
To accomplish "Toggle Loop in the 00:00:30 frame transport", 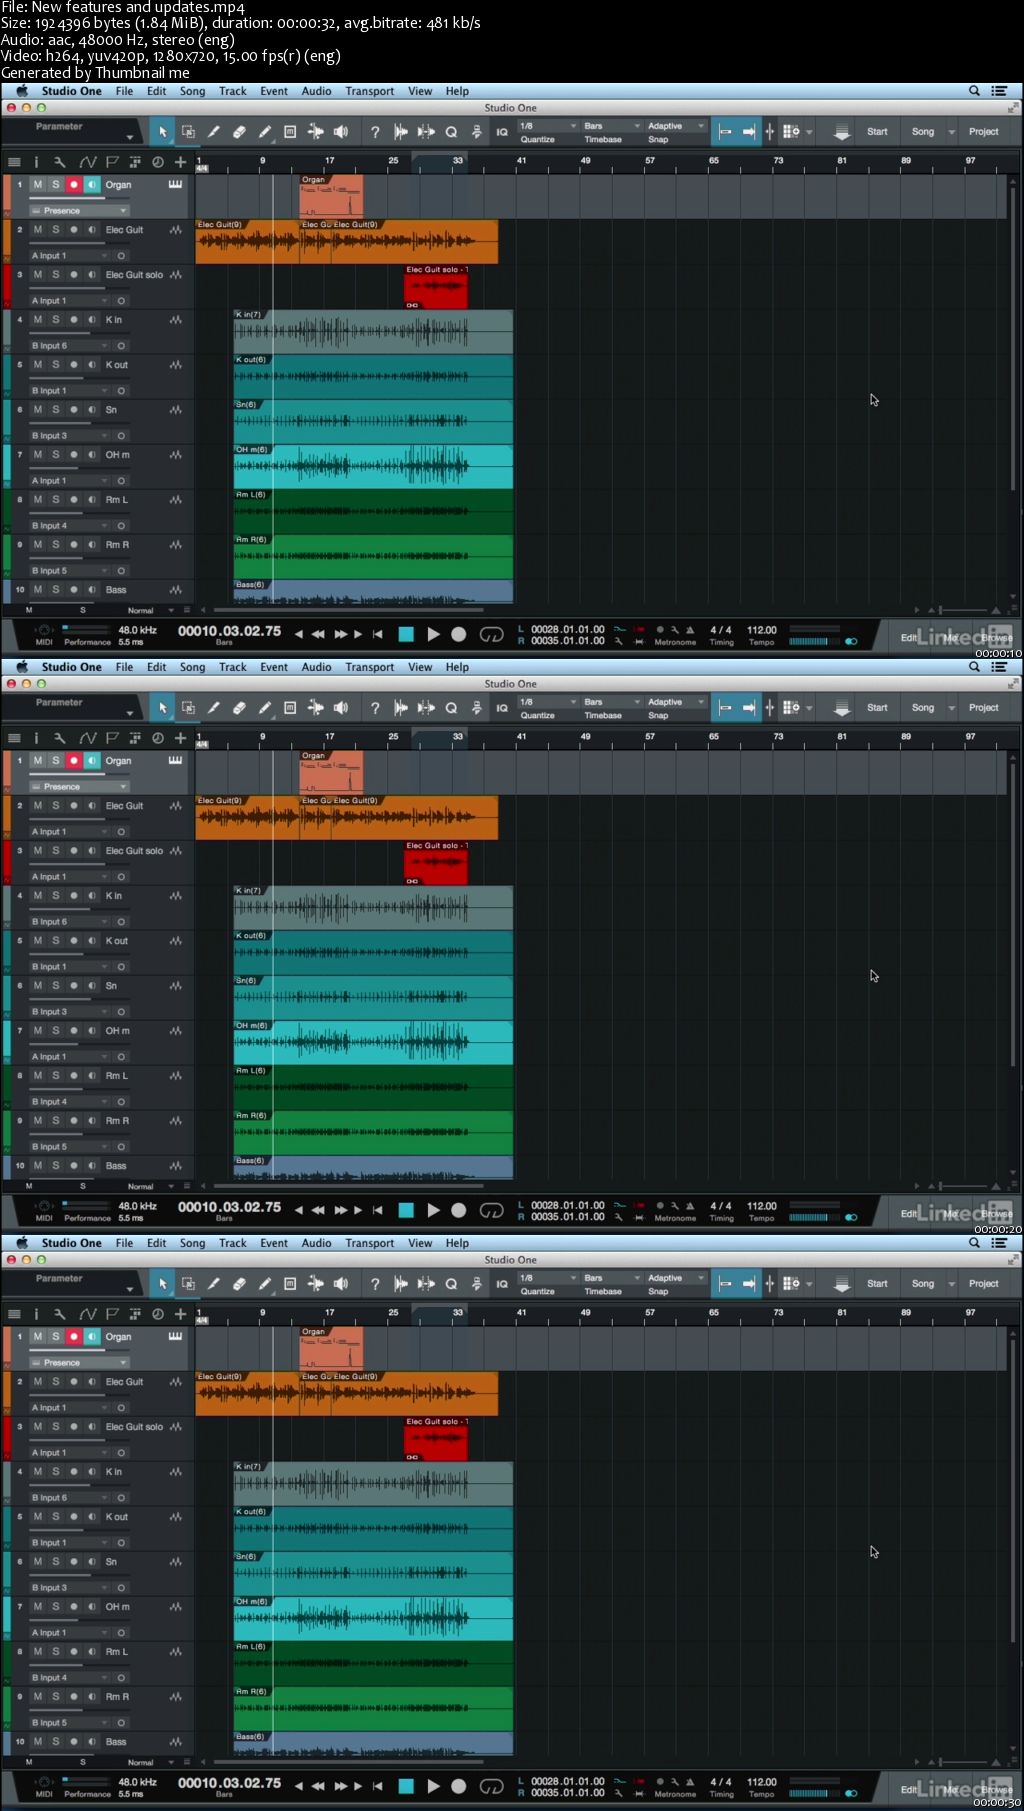I will [x=491, y=1786].
